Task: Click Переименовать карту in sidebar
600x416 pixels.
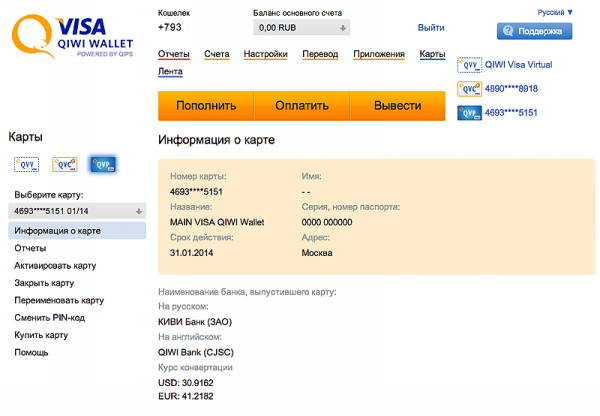Action: 59,300
